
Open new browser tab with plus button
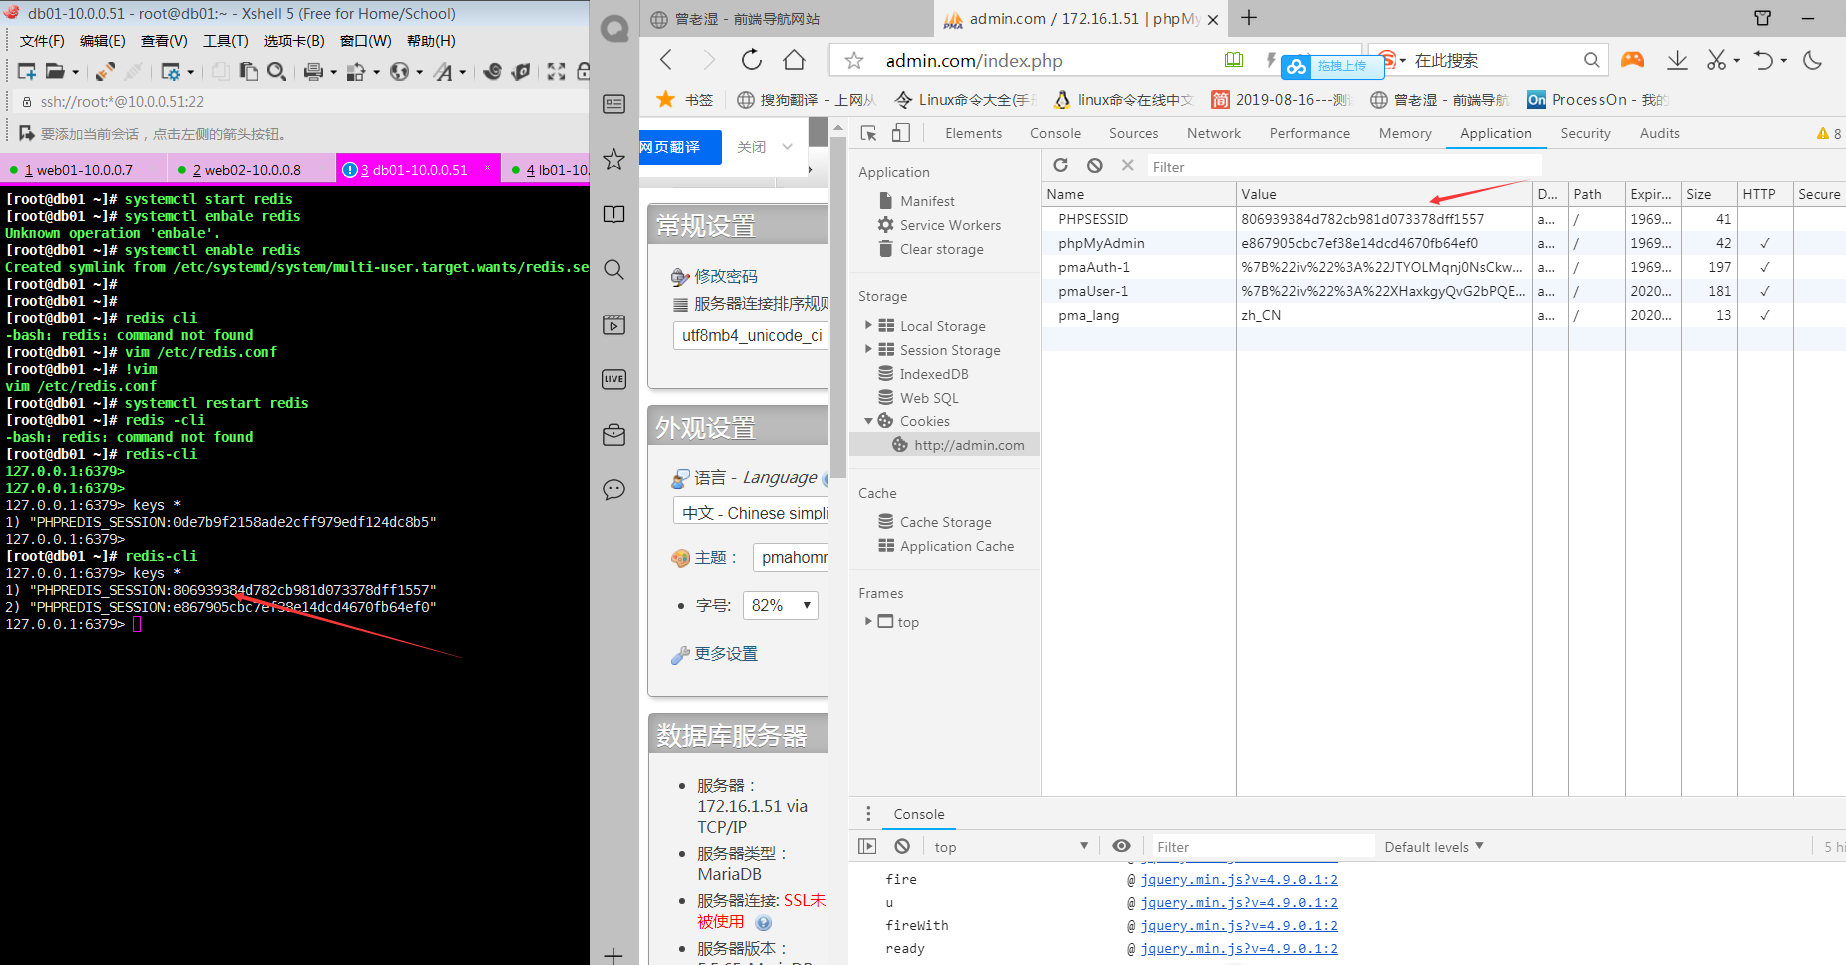1249,18
